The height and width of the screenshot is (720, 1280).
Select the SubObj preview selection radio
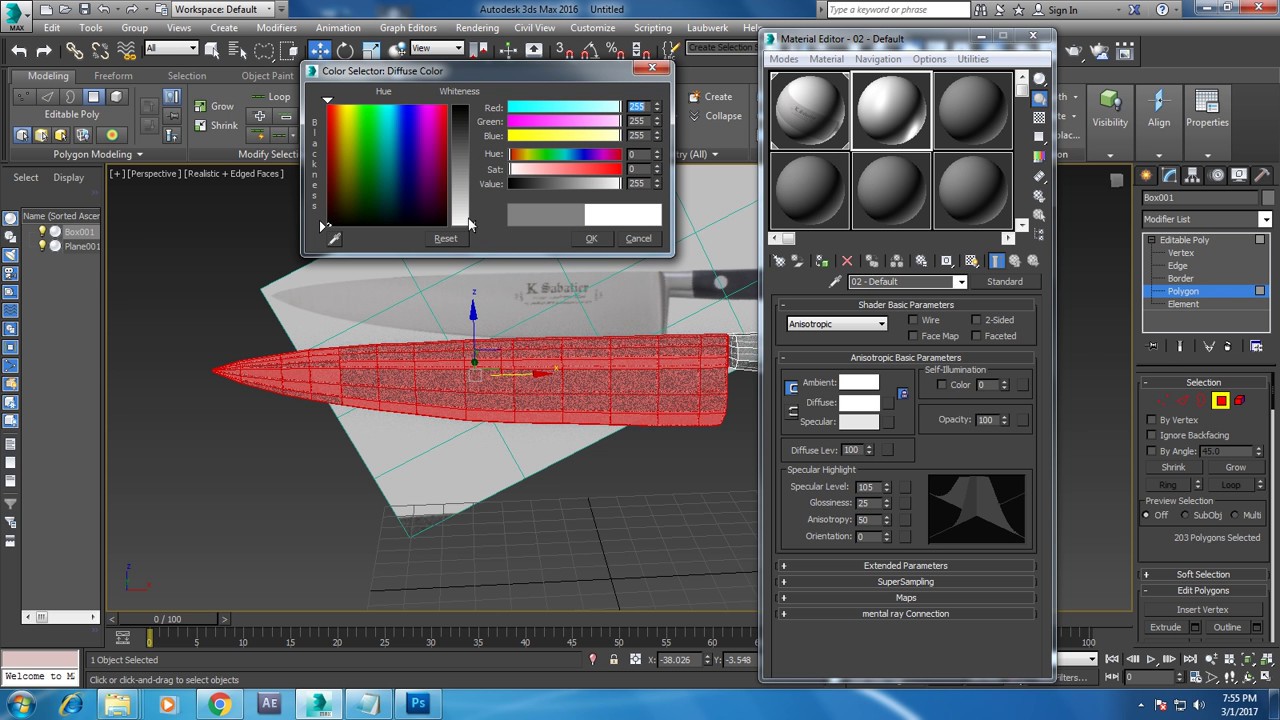point(1185,515)
